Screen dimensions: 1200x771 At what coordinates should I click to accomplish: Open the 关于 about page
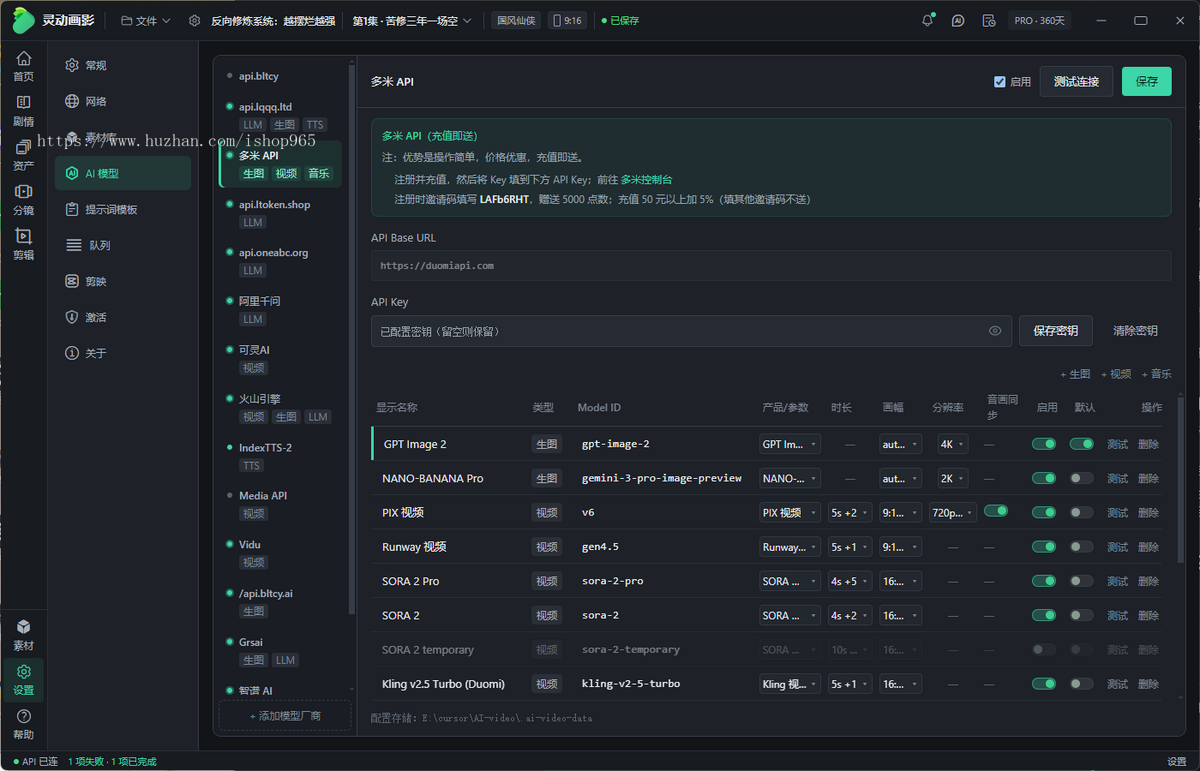(x=123, y=353)
